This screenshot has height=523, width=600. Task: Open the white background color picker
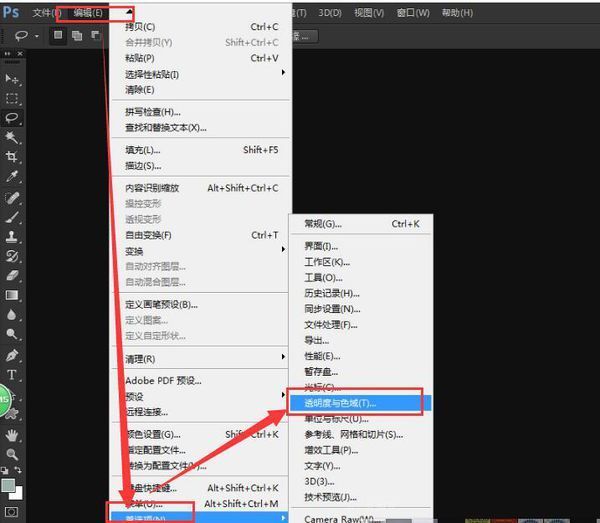[x=18, y=494]
